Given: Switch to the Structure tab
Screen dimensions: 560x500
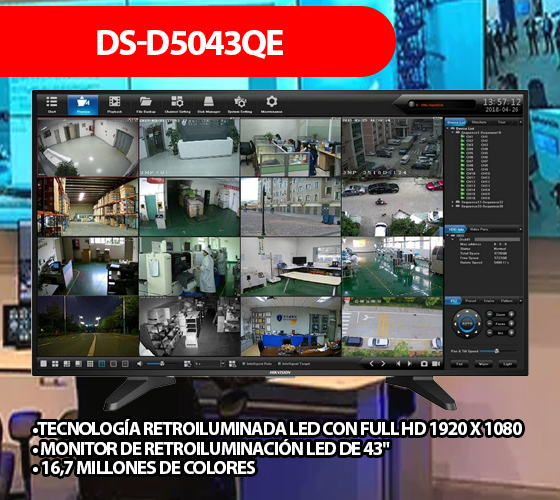Looking at the screenshot, I should [x=479, y=122].
